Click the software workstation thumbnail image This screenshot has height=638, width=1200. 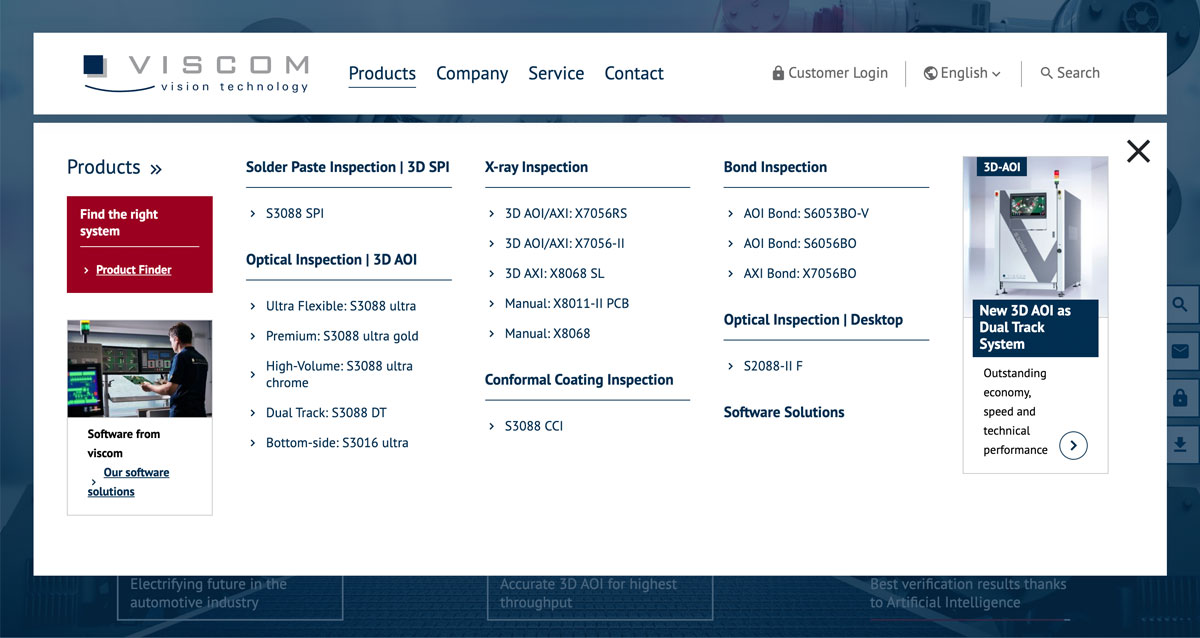pyautogui.click(x=139, y=368)
